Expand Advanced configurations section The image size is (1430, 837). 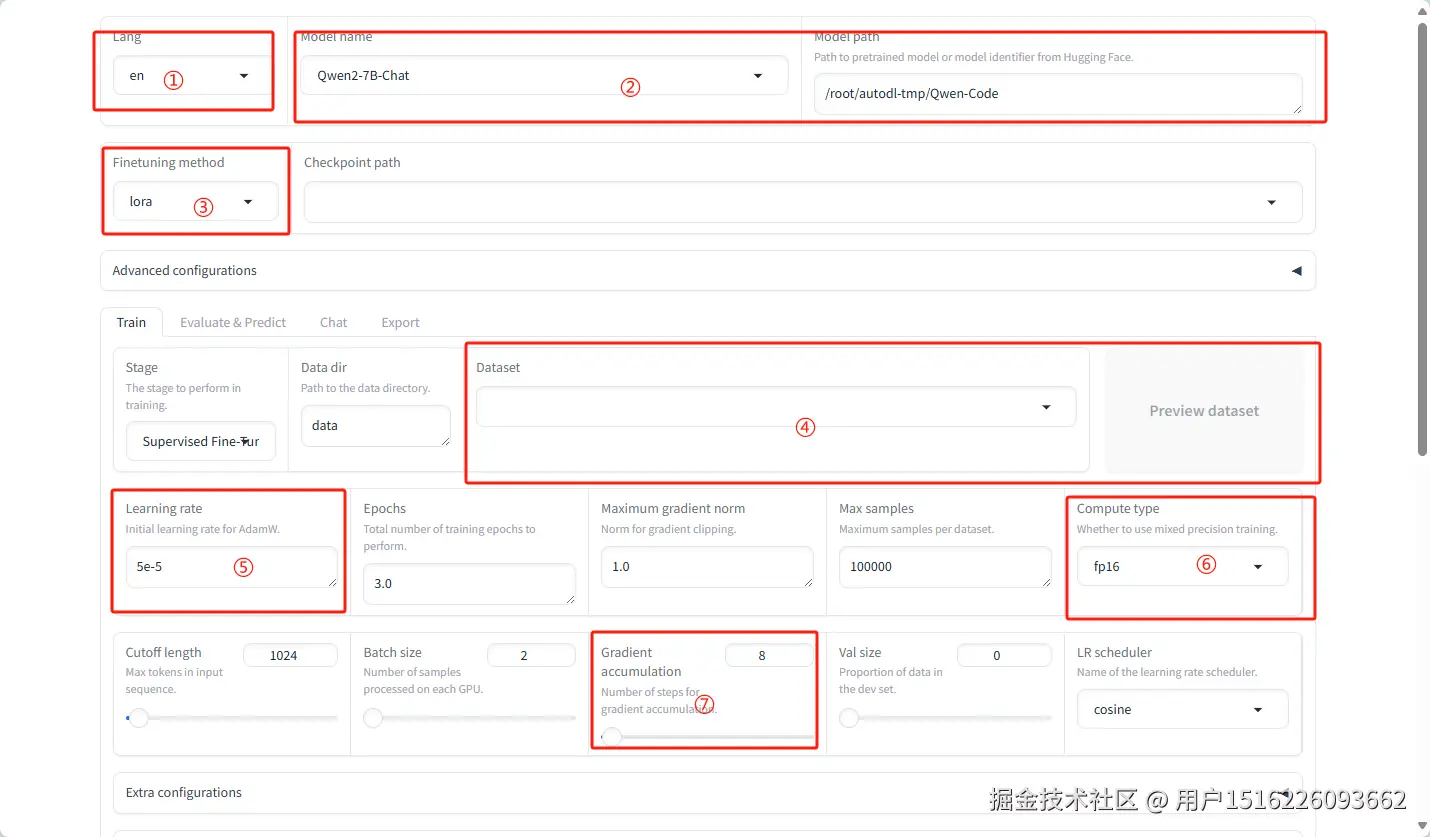click(x=708, y=270)
